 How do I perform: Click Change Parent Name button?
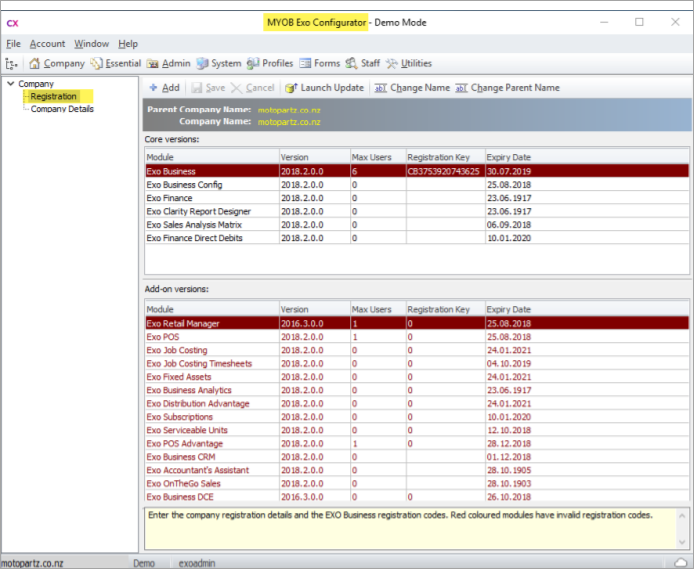(x=507, y=88)
